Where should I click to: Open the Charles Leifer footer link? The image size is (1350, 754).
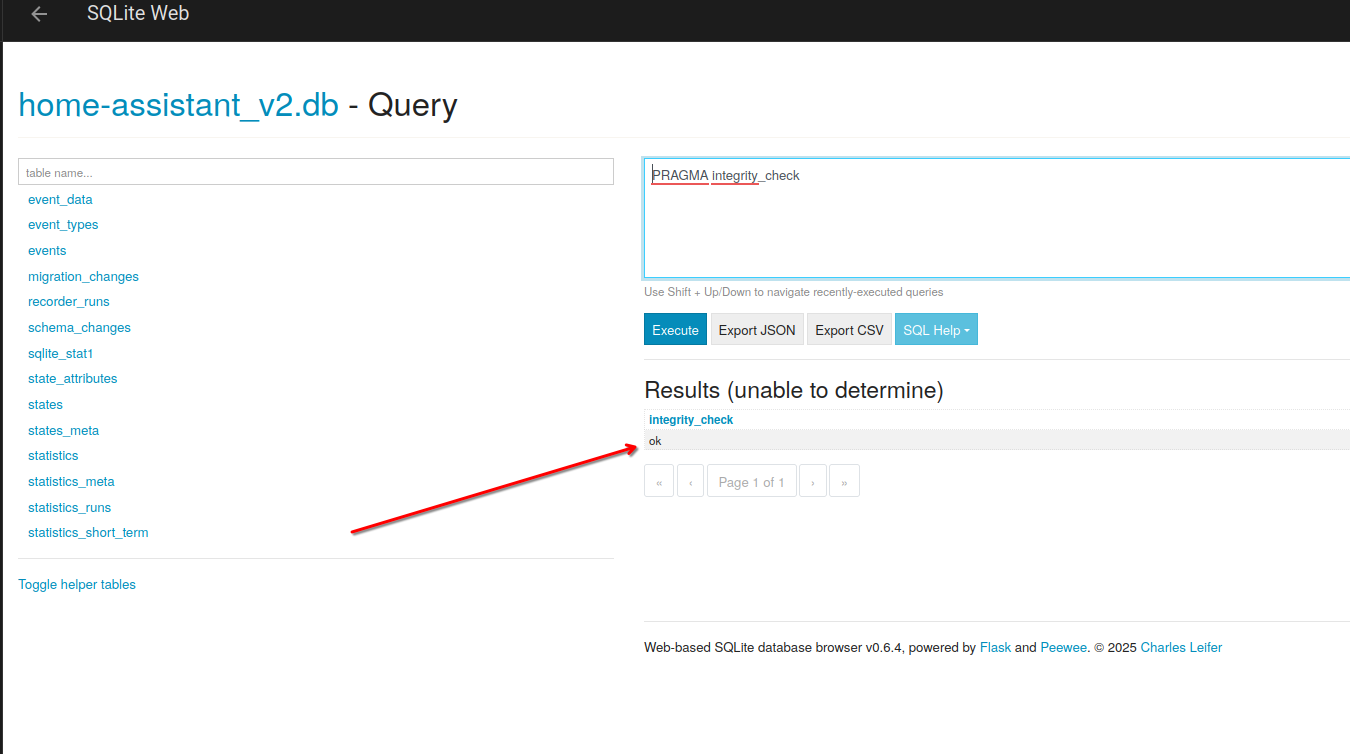point(1181,647)
